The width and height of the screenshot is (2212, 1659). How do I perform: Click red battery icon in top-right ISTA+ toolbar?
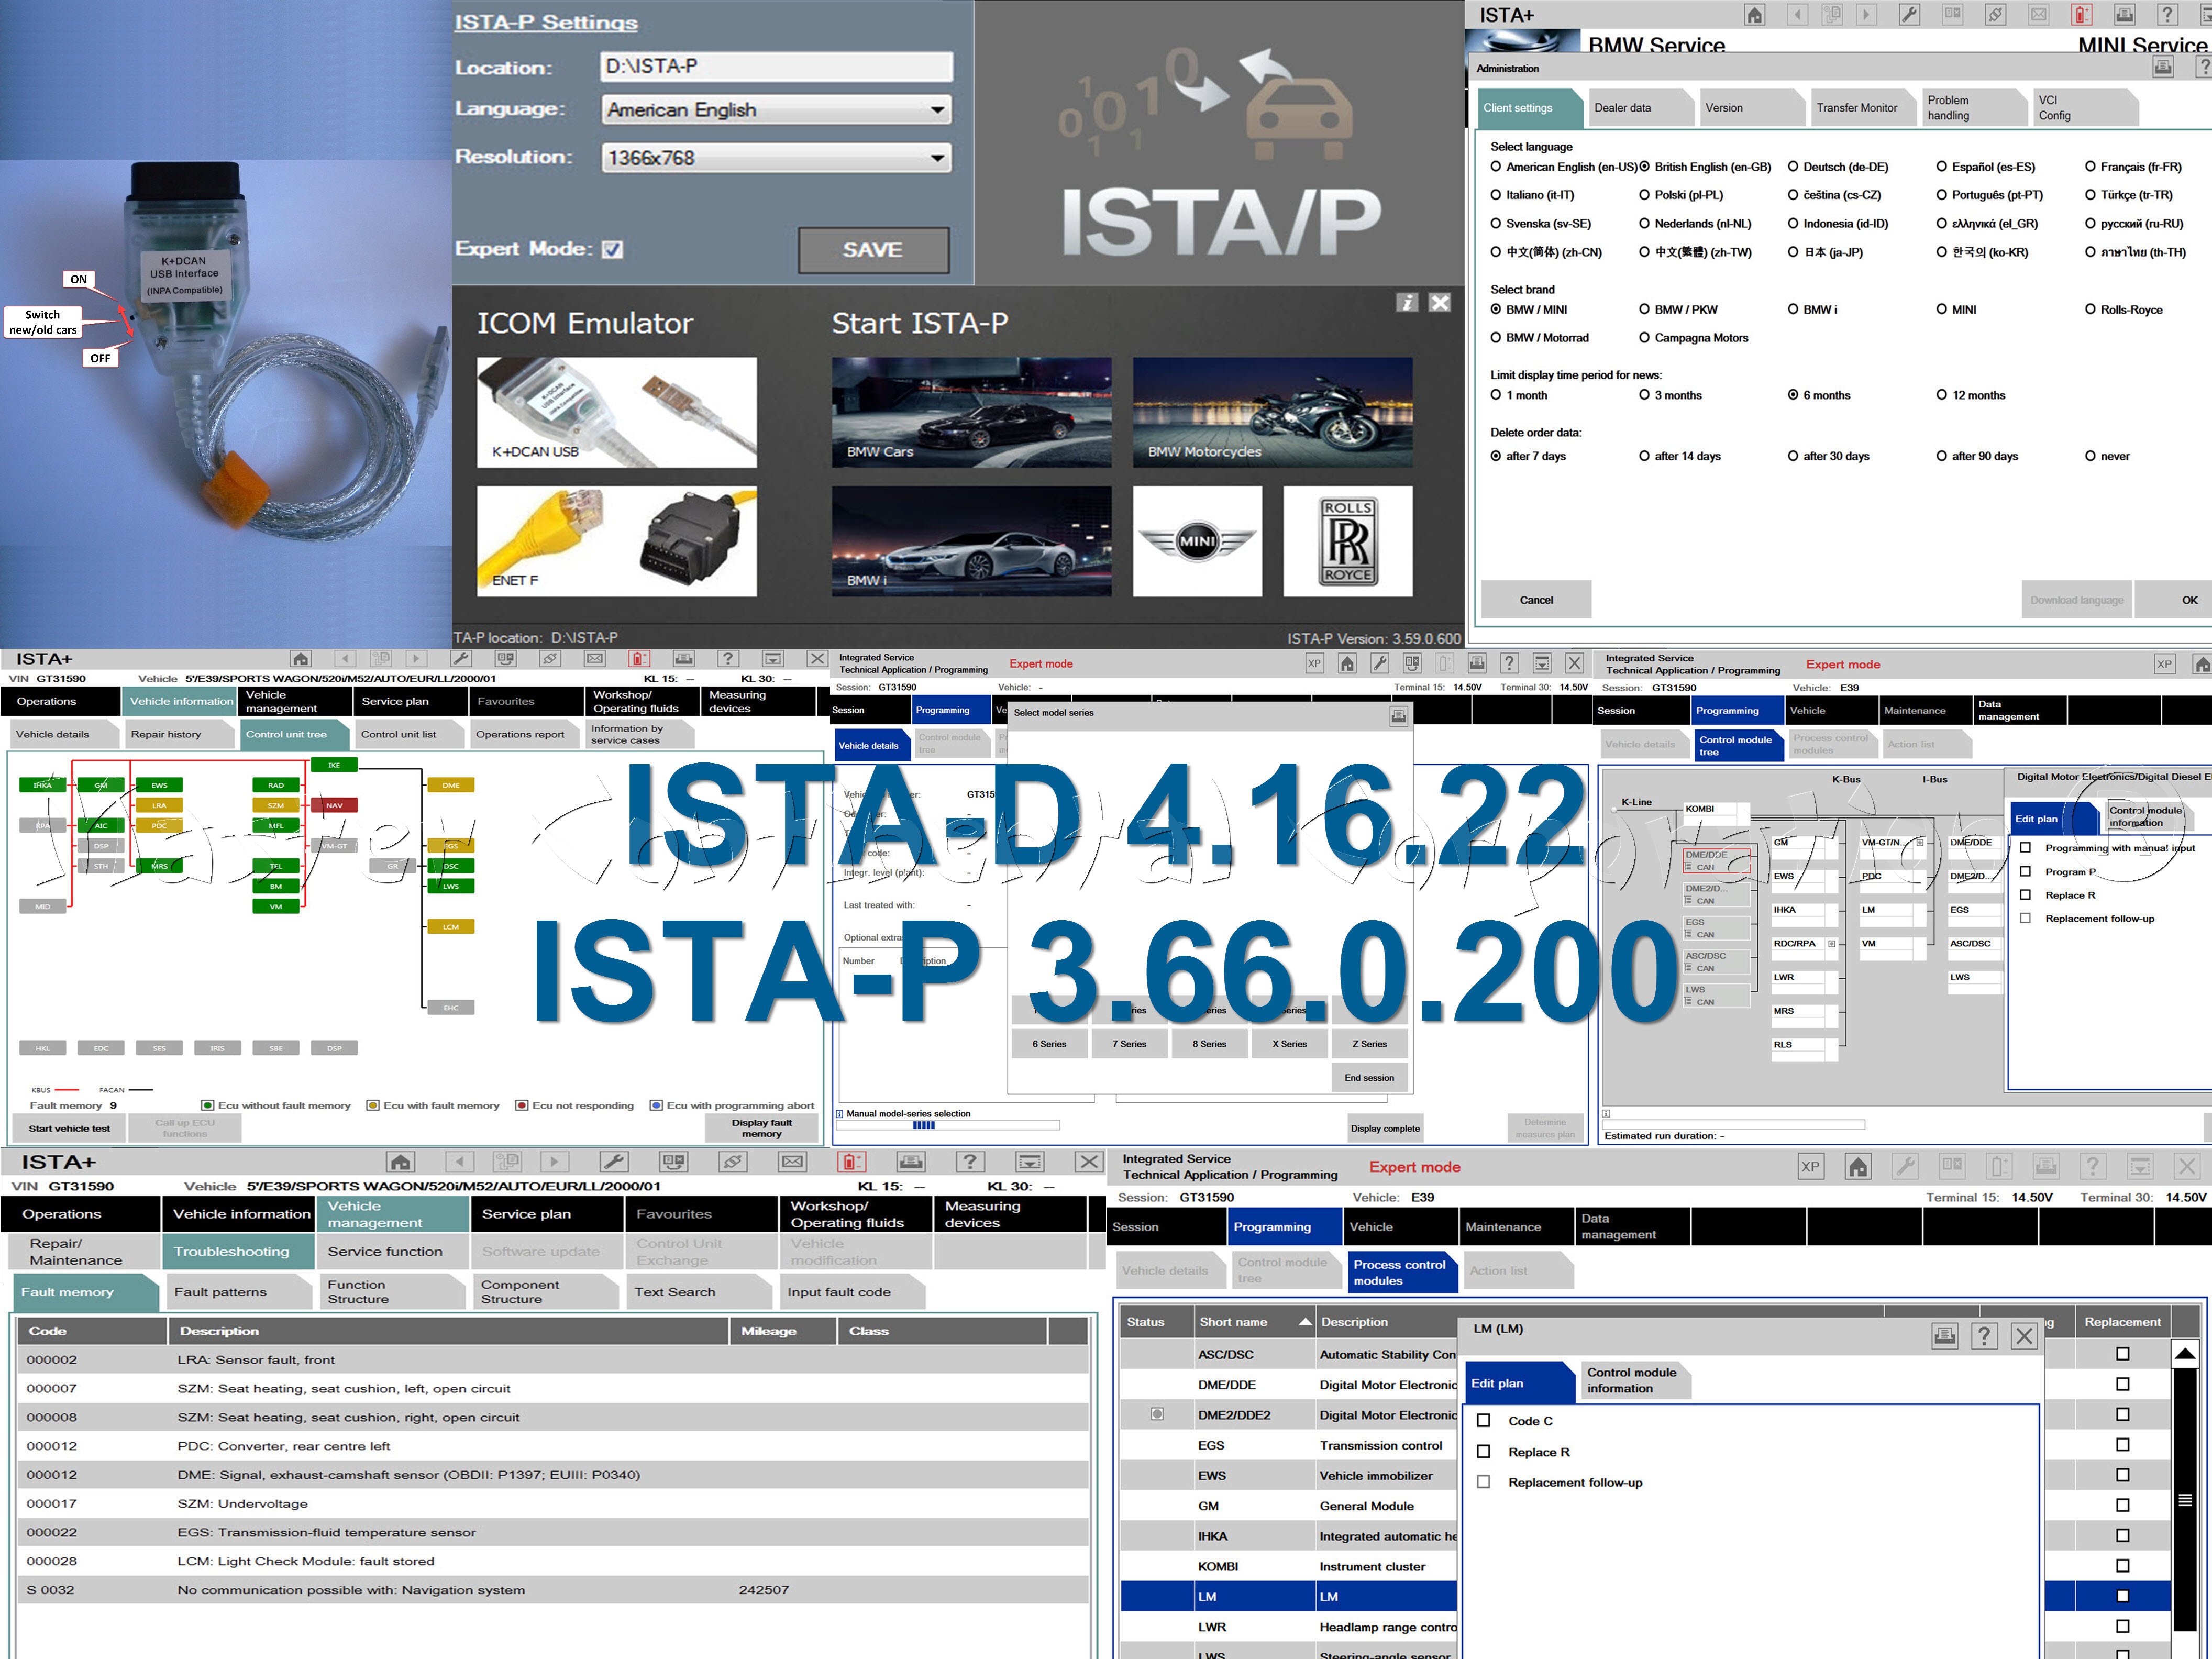point(2082,15)
